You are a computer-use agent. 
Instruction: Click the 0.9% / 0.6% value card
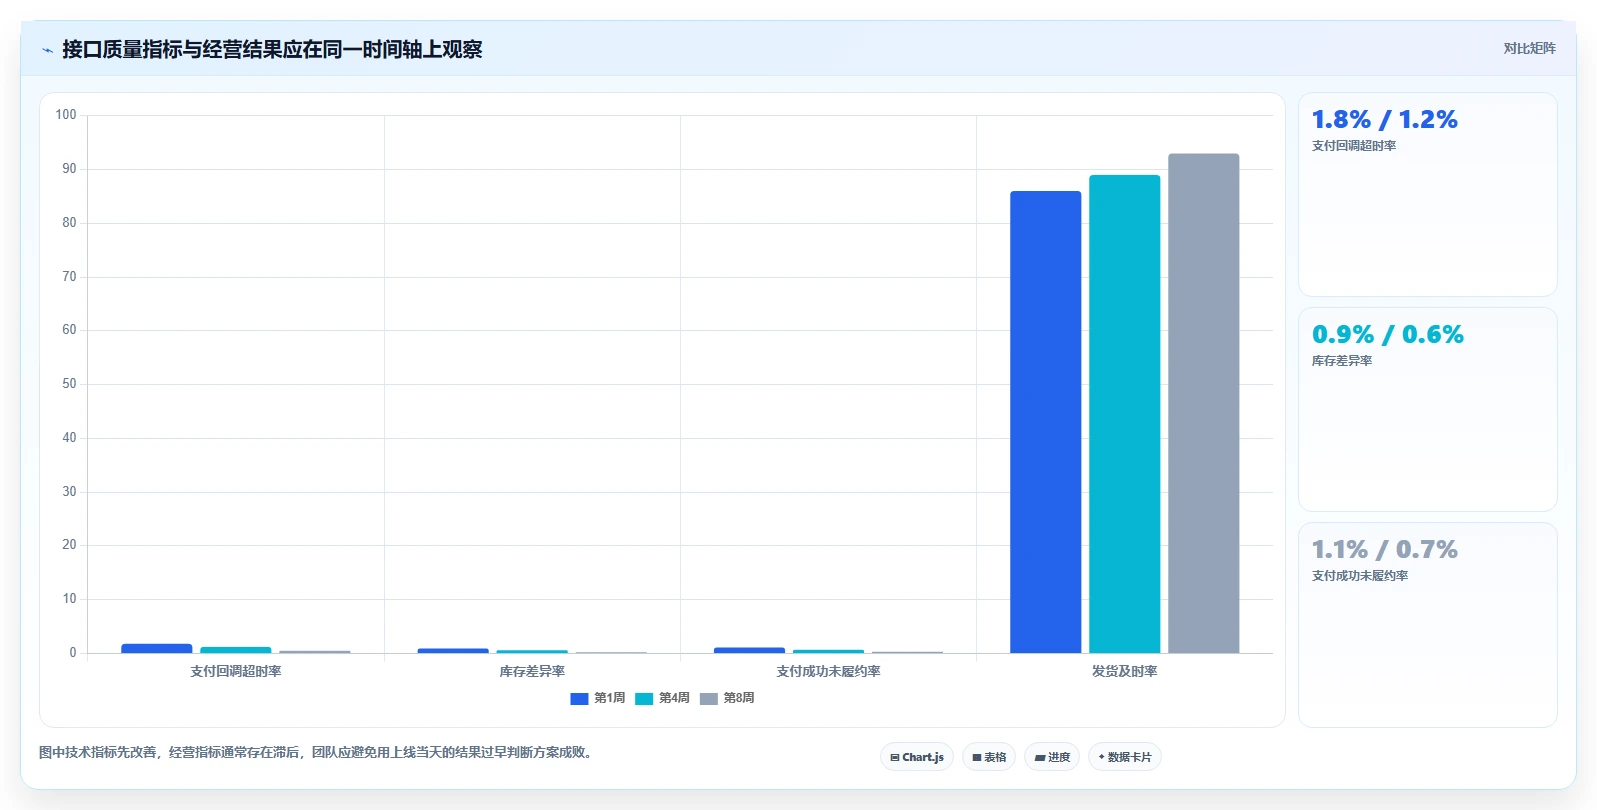click(1427, 409)
